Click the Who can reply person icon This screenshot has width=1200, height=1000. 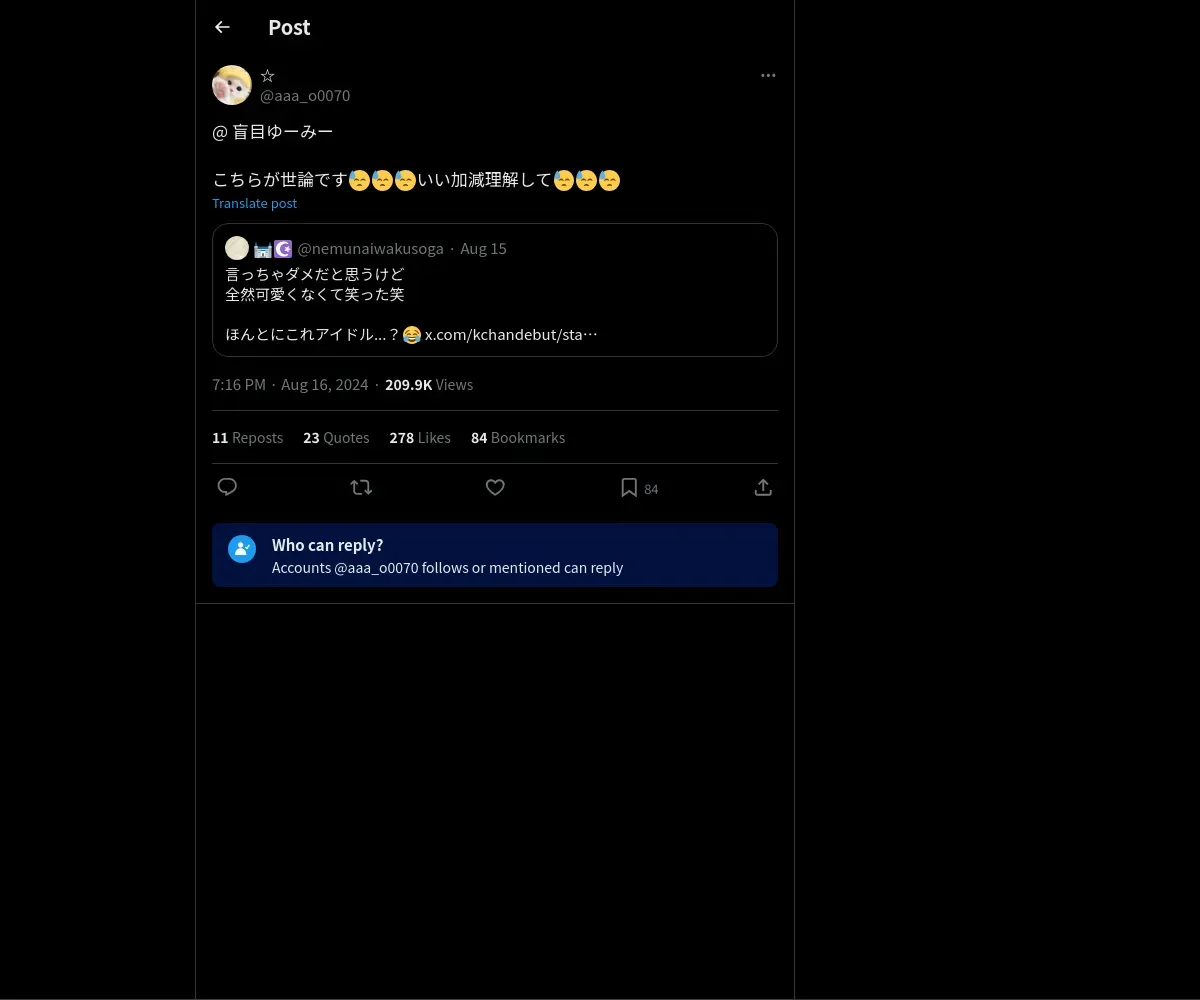[x=242, y=549]
